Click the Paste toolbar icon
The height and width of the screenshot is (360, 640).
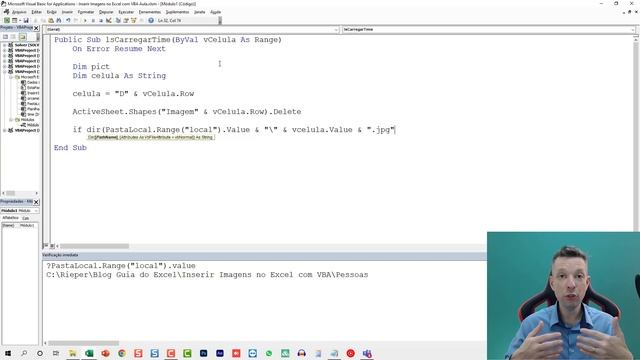pyautogui.click(x=51, y=20)
